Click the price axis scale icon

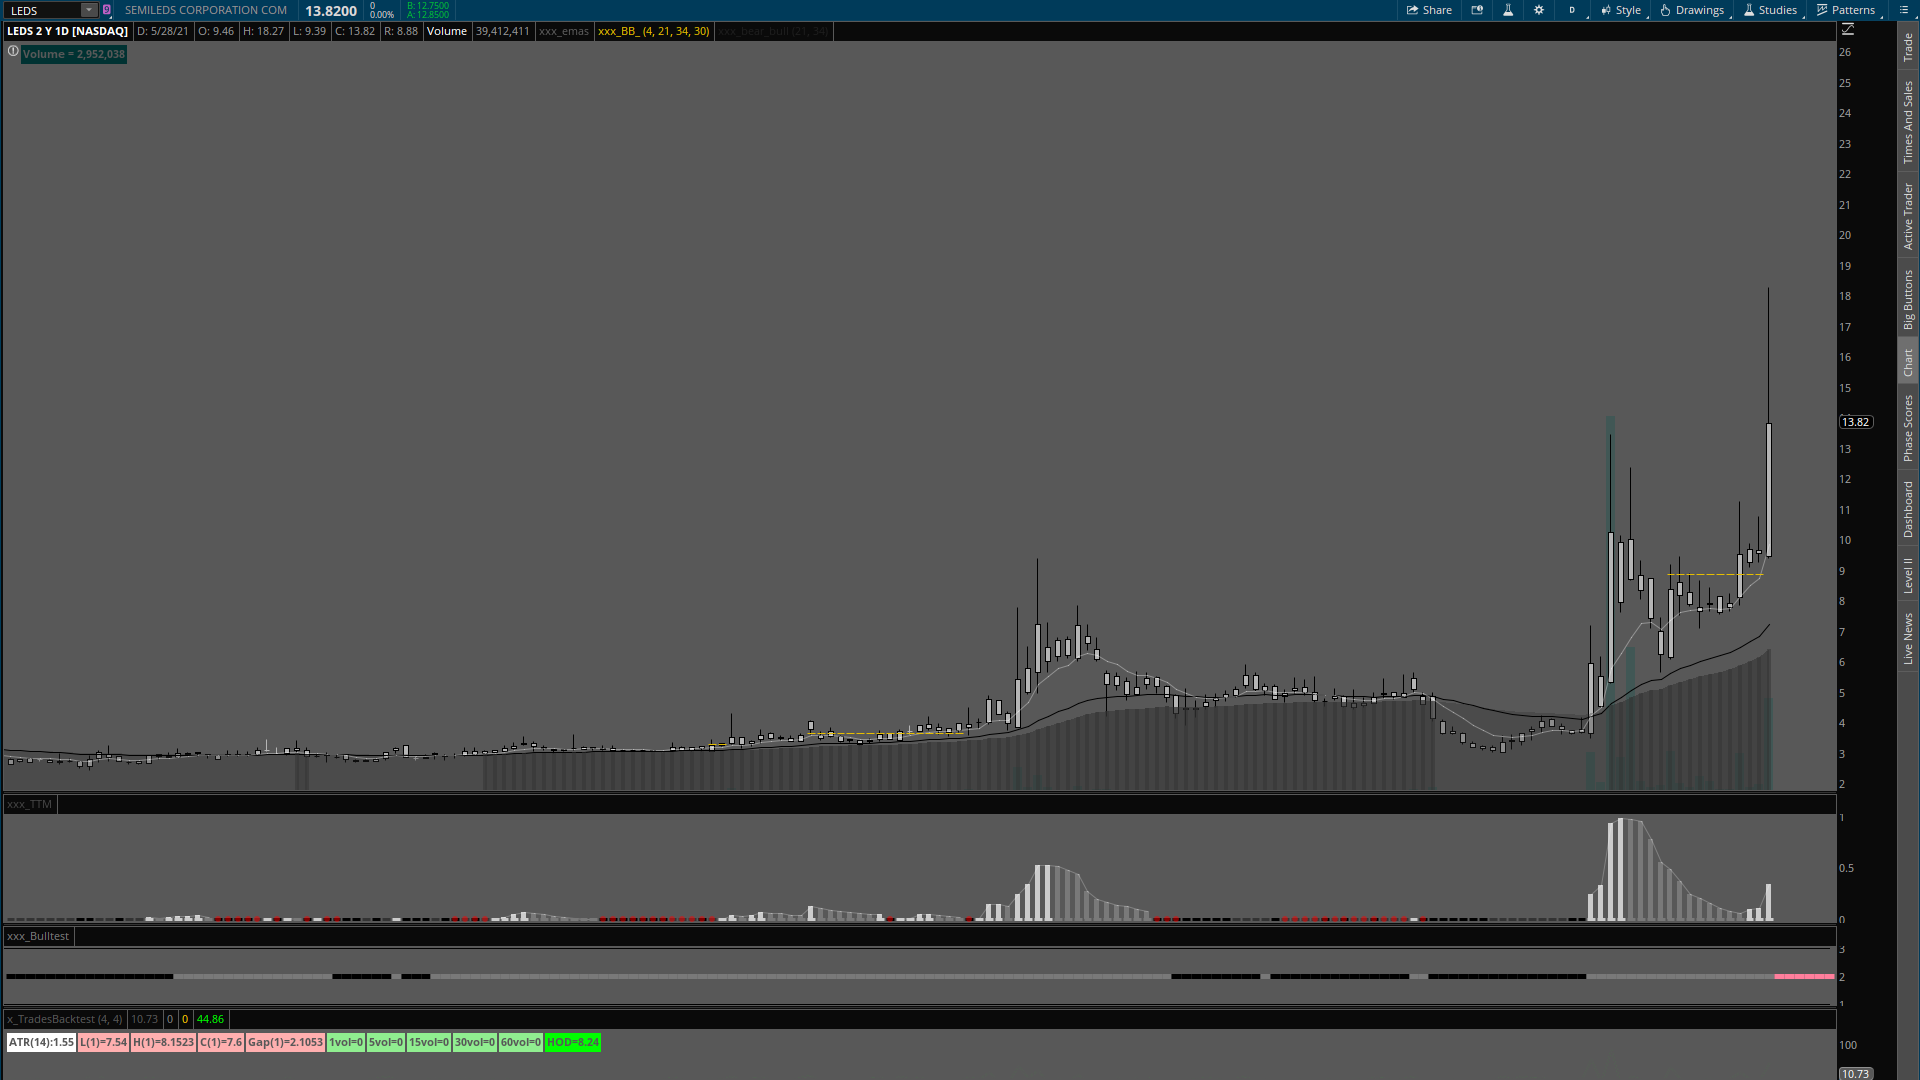click(x=1848, y=30)
